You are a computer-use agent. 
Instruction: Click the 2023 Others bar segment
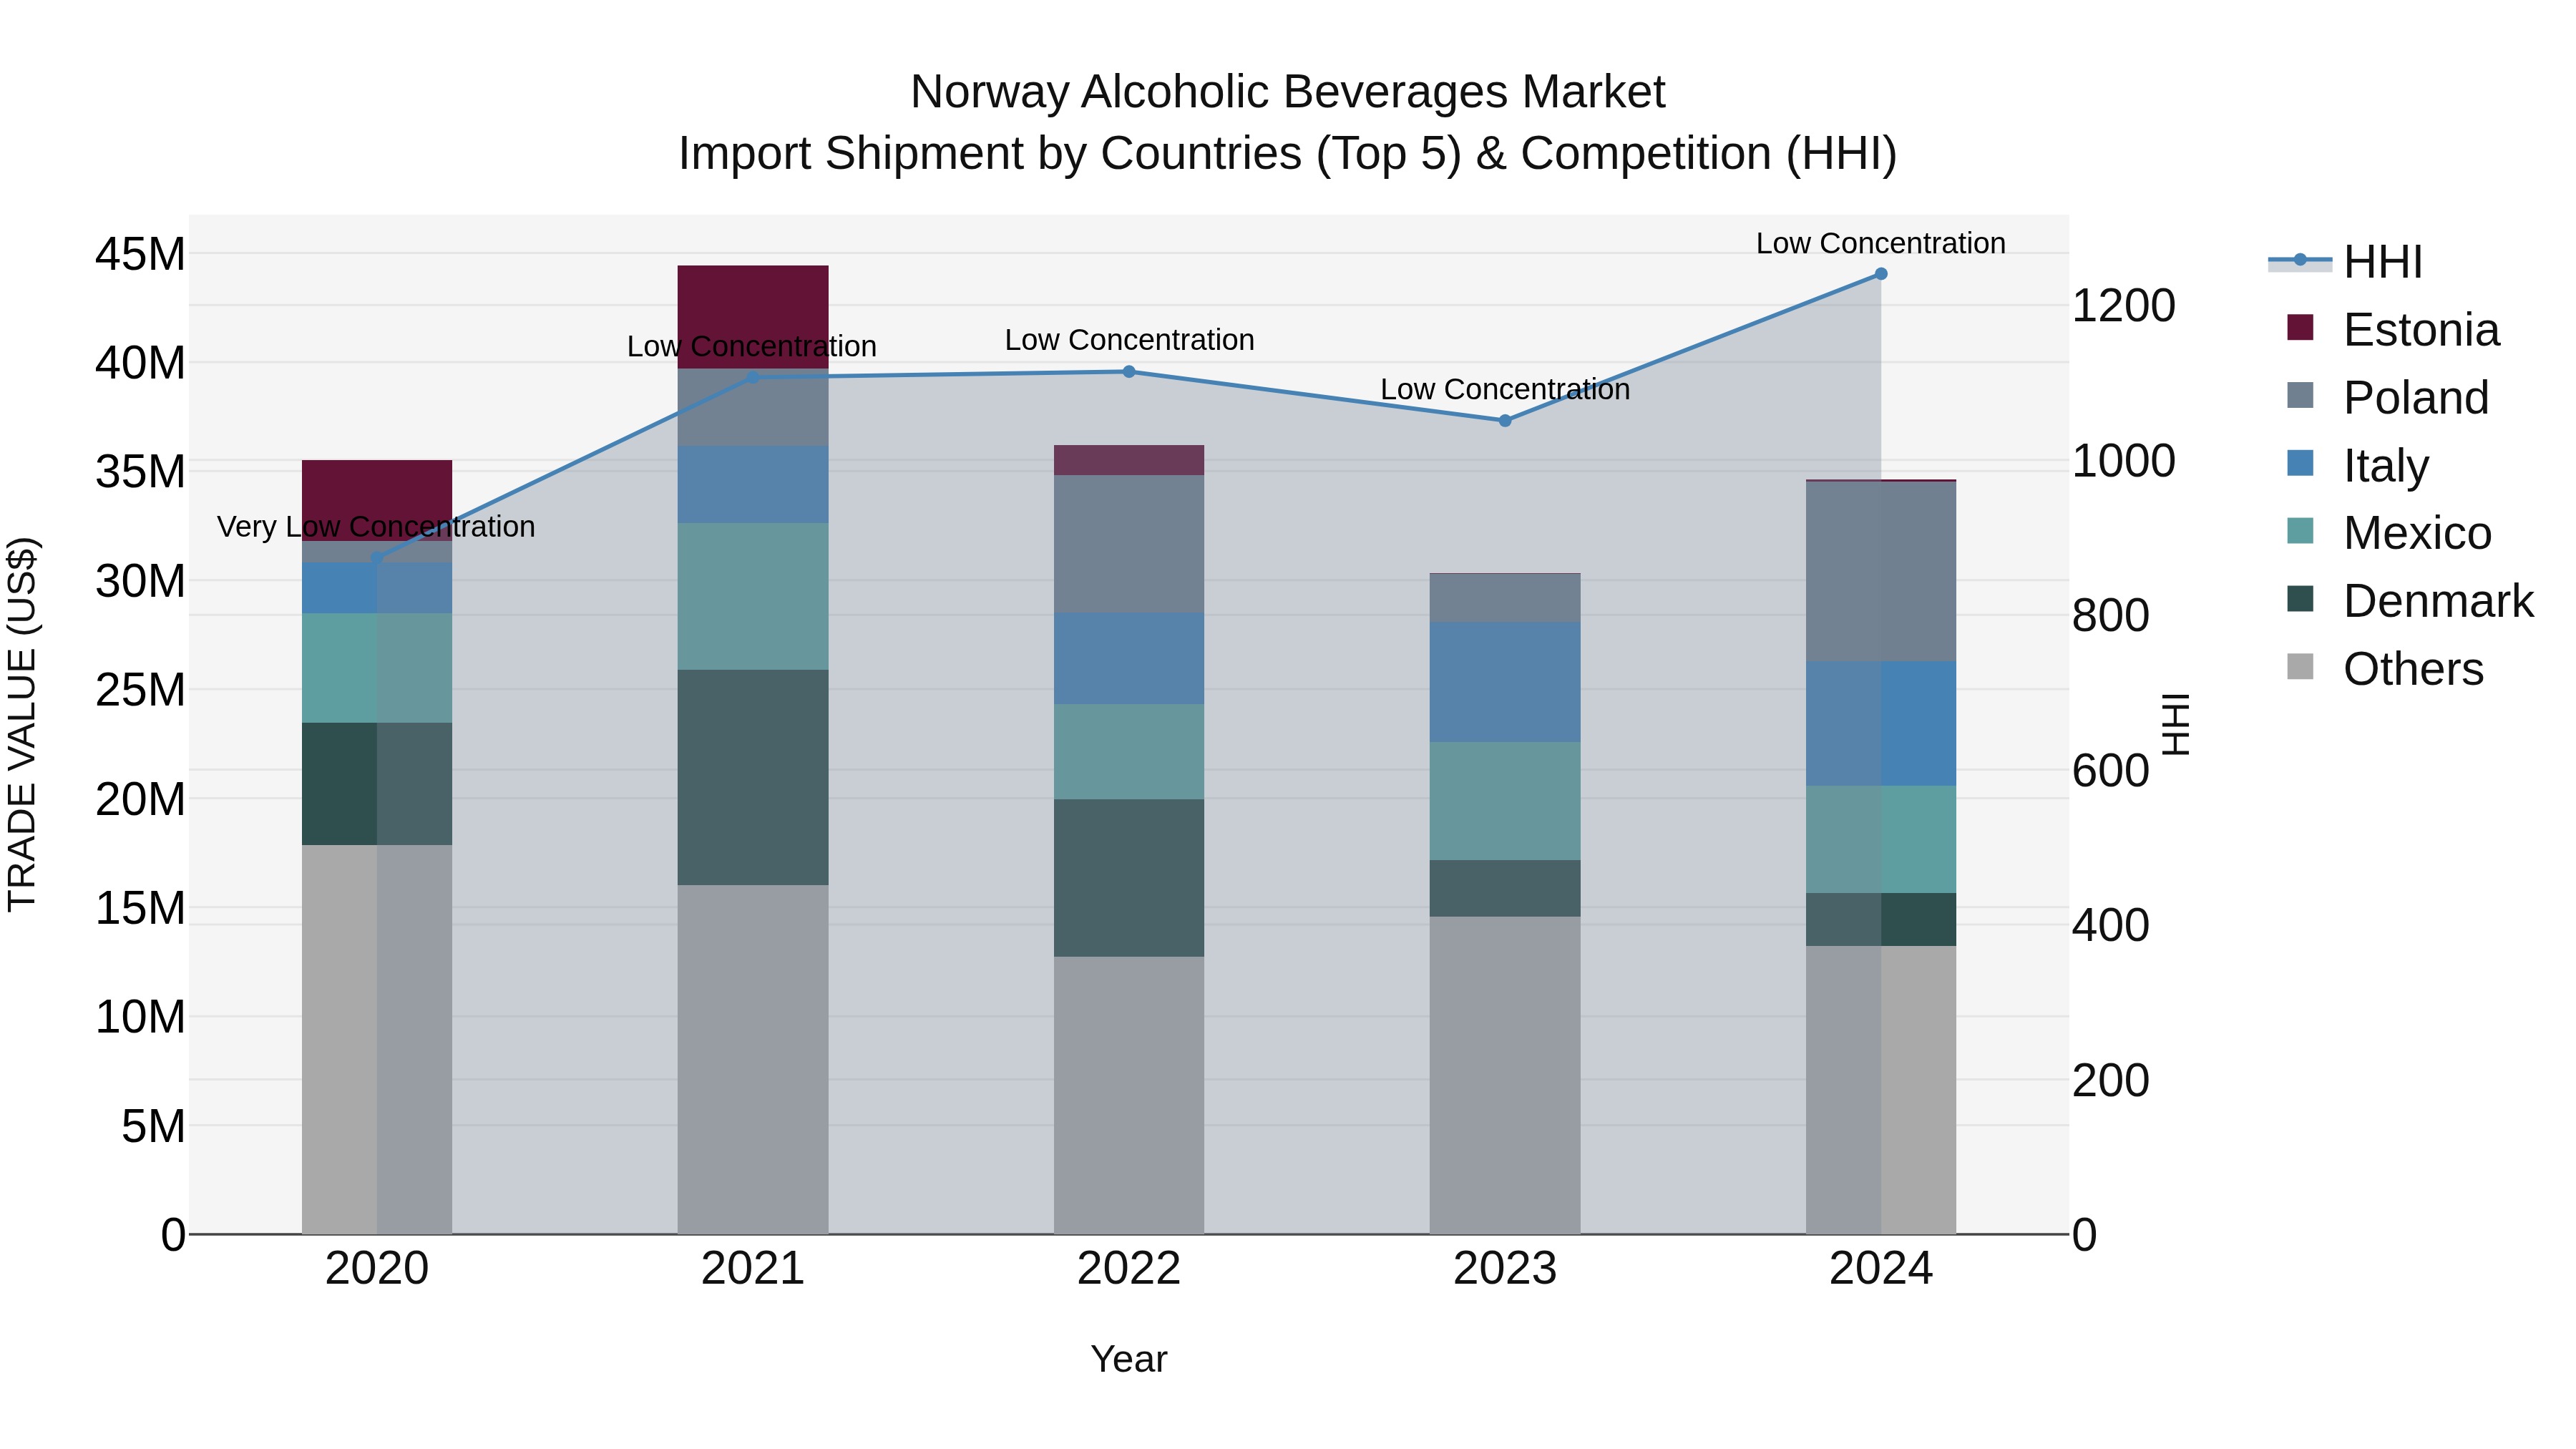tap(1505, 1075)
